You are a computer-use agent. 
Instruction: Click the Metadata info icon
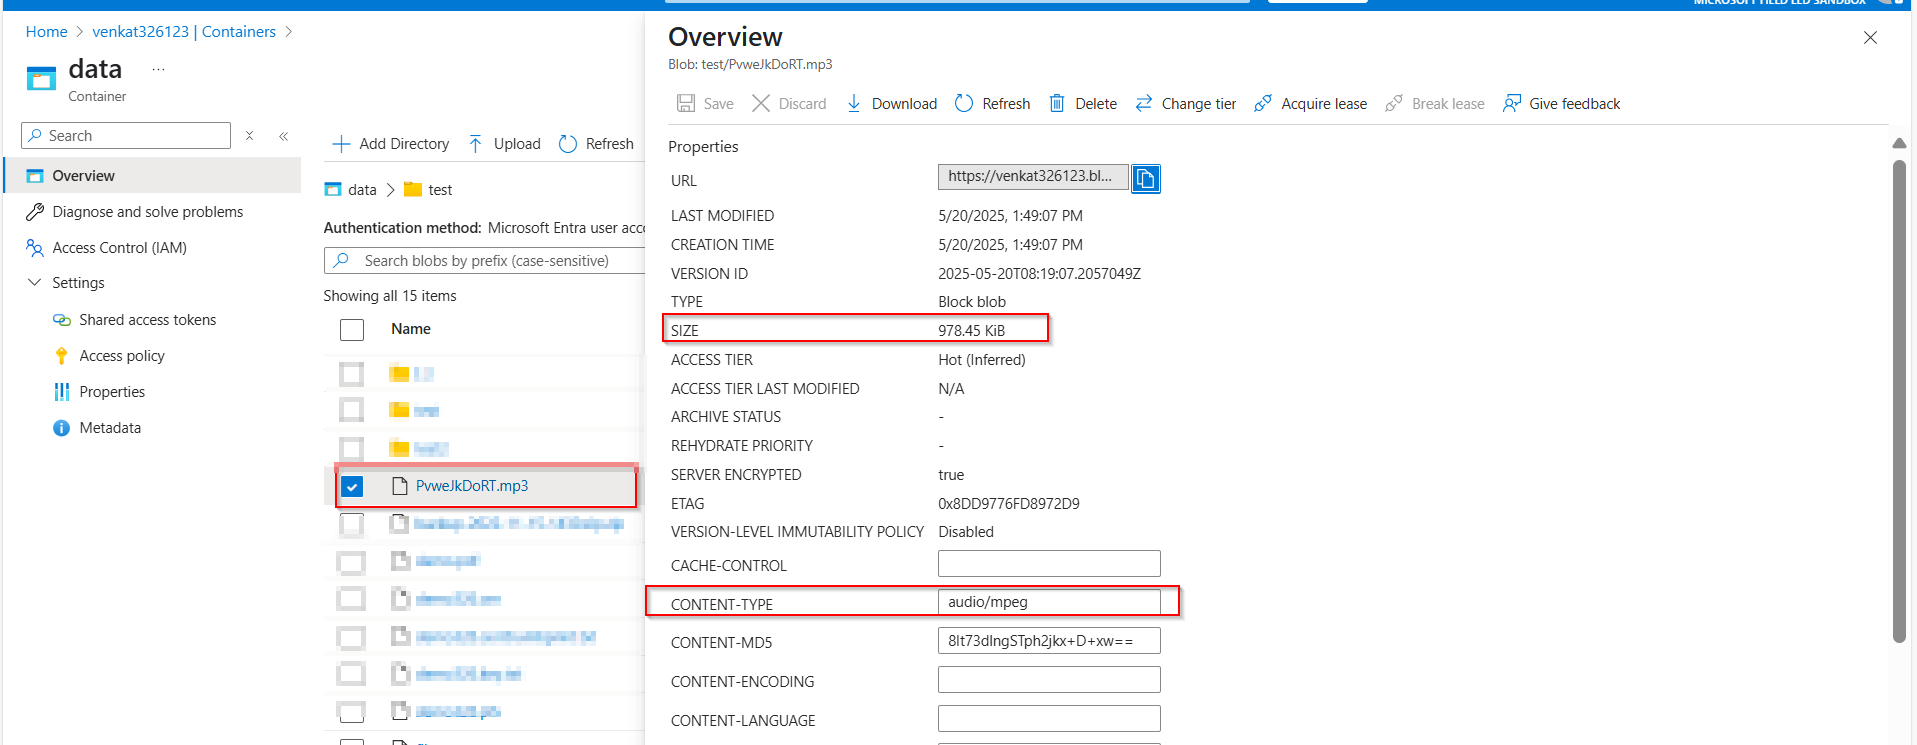pyautogui.click(x=62, y=428)
